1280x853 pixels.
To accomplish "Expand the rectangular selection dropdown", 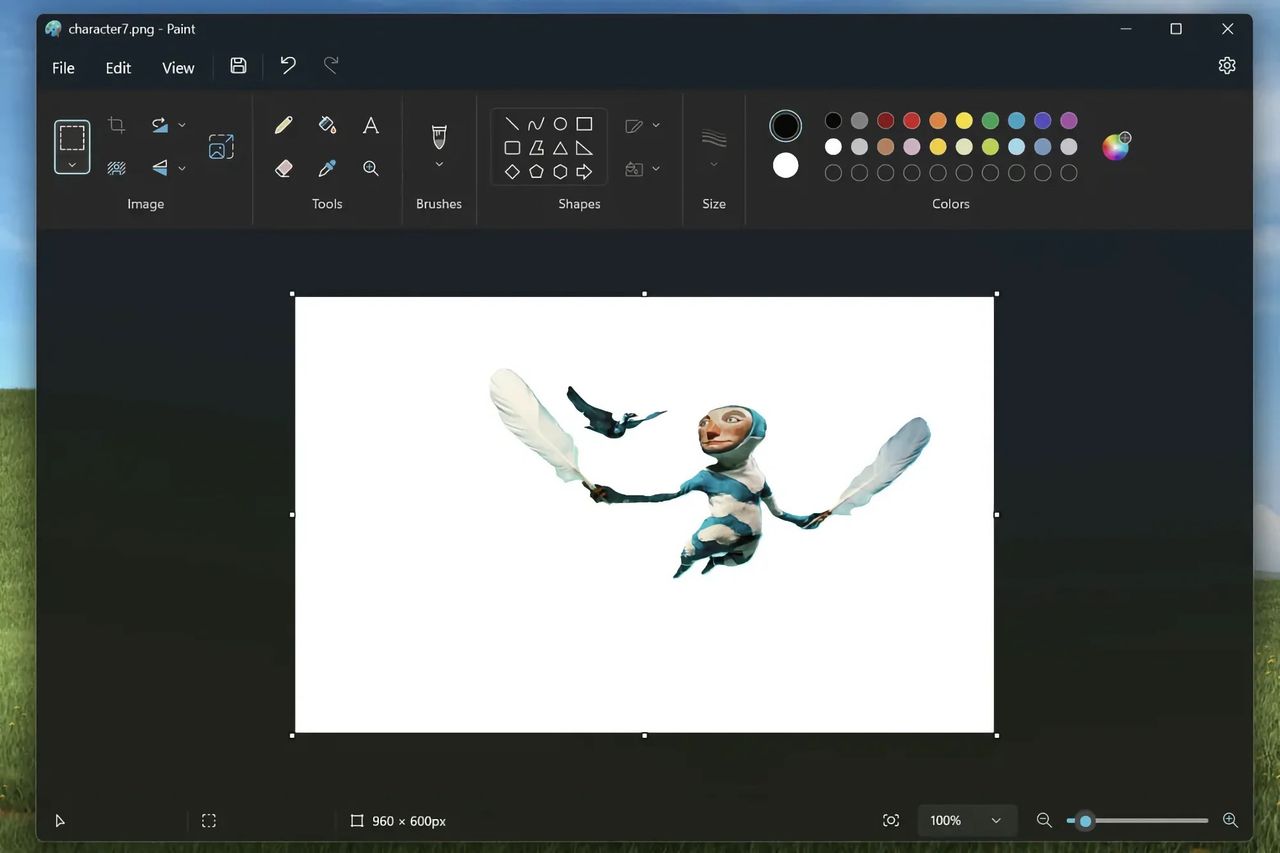I will [x=71, y=162].
